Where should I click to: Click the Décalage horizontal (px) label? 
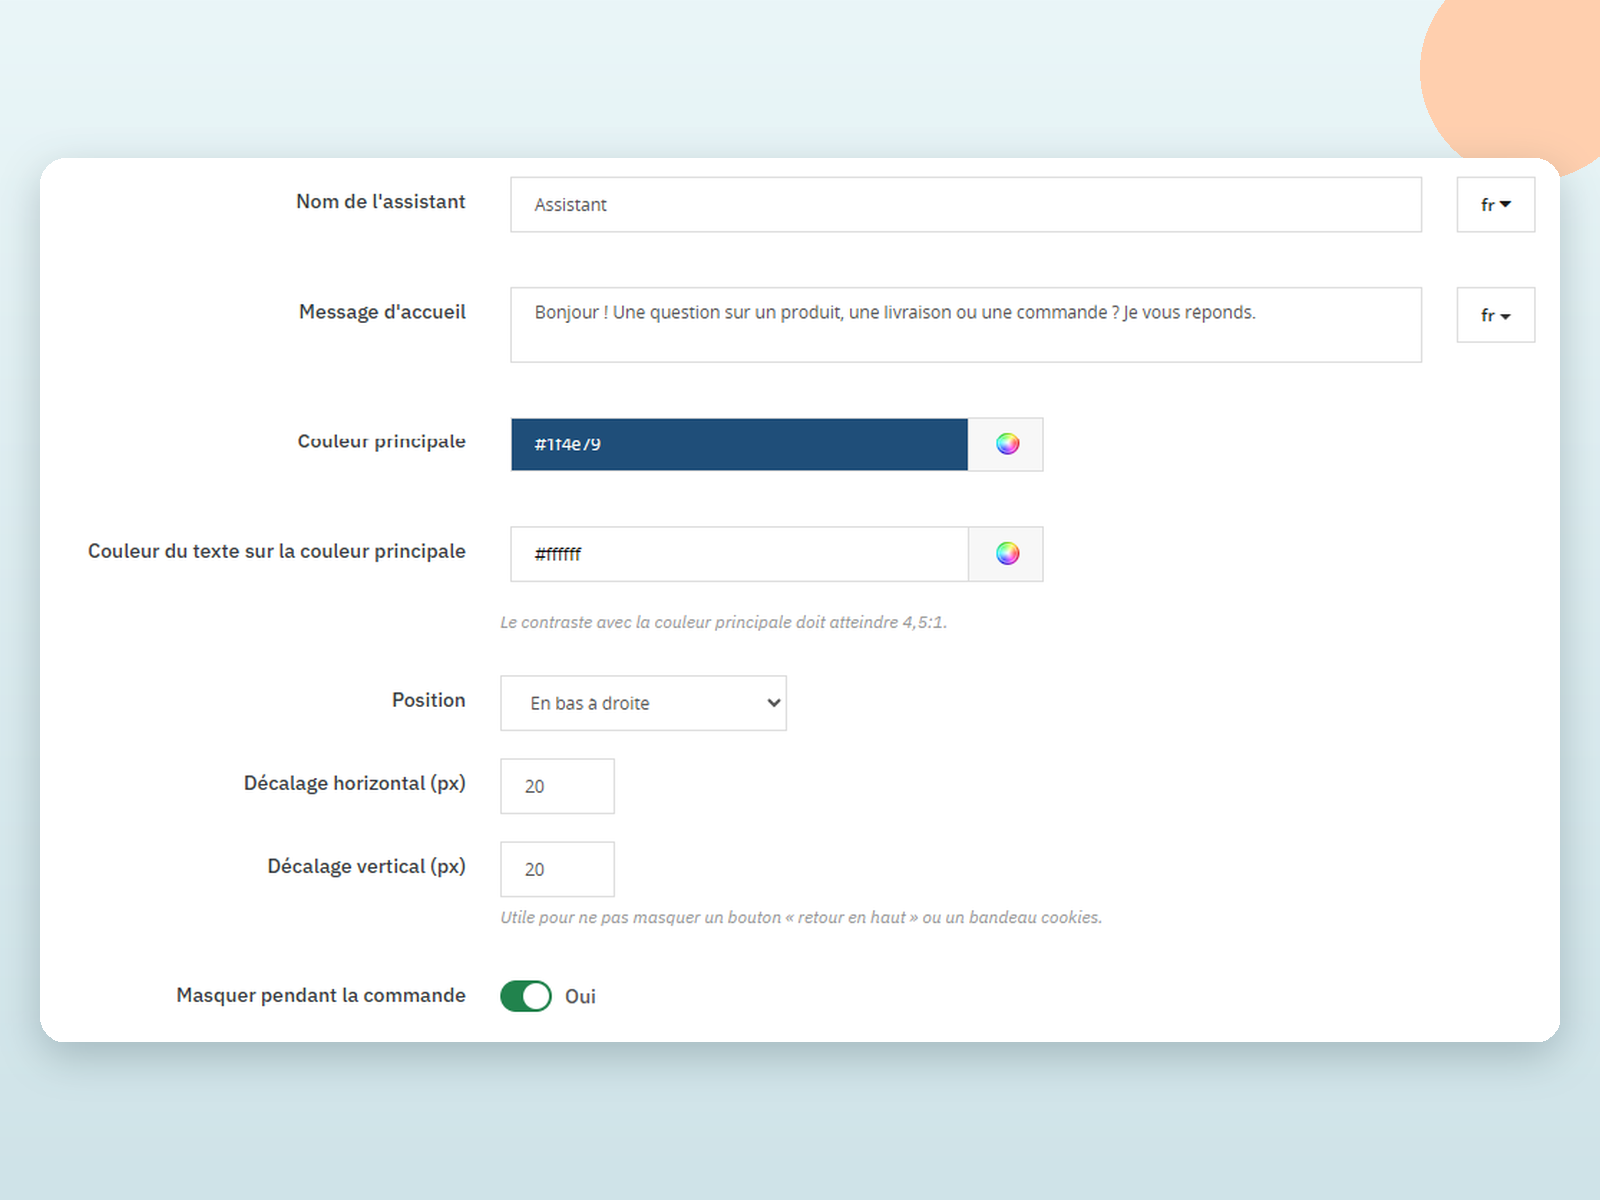click(x=355, y=783)
